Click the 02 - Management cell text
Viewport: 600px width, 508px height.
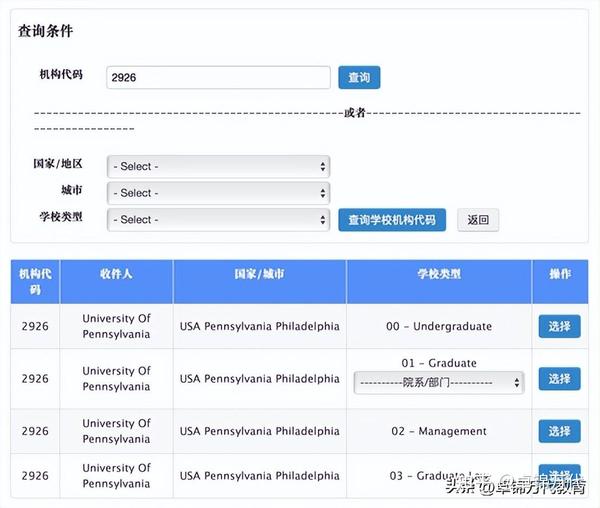[439, 431]
